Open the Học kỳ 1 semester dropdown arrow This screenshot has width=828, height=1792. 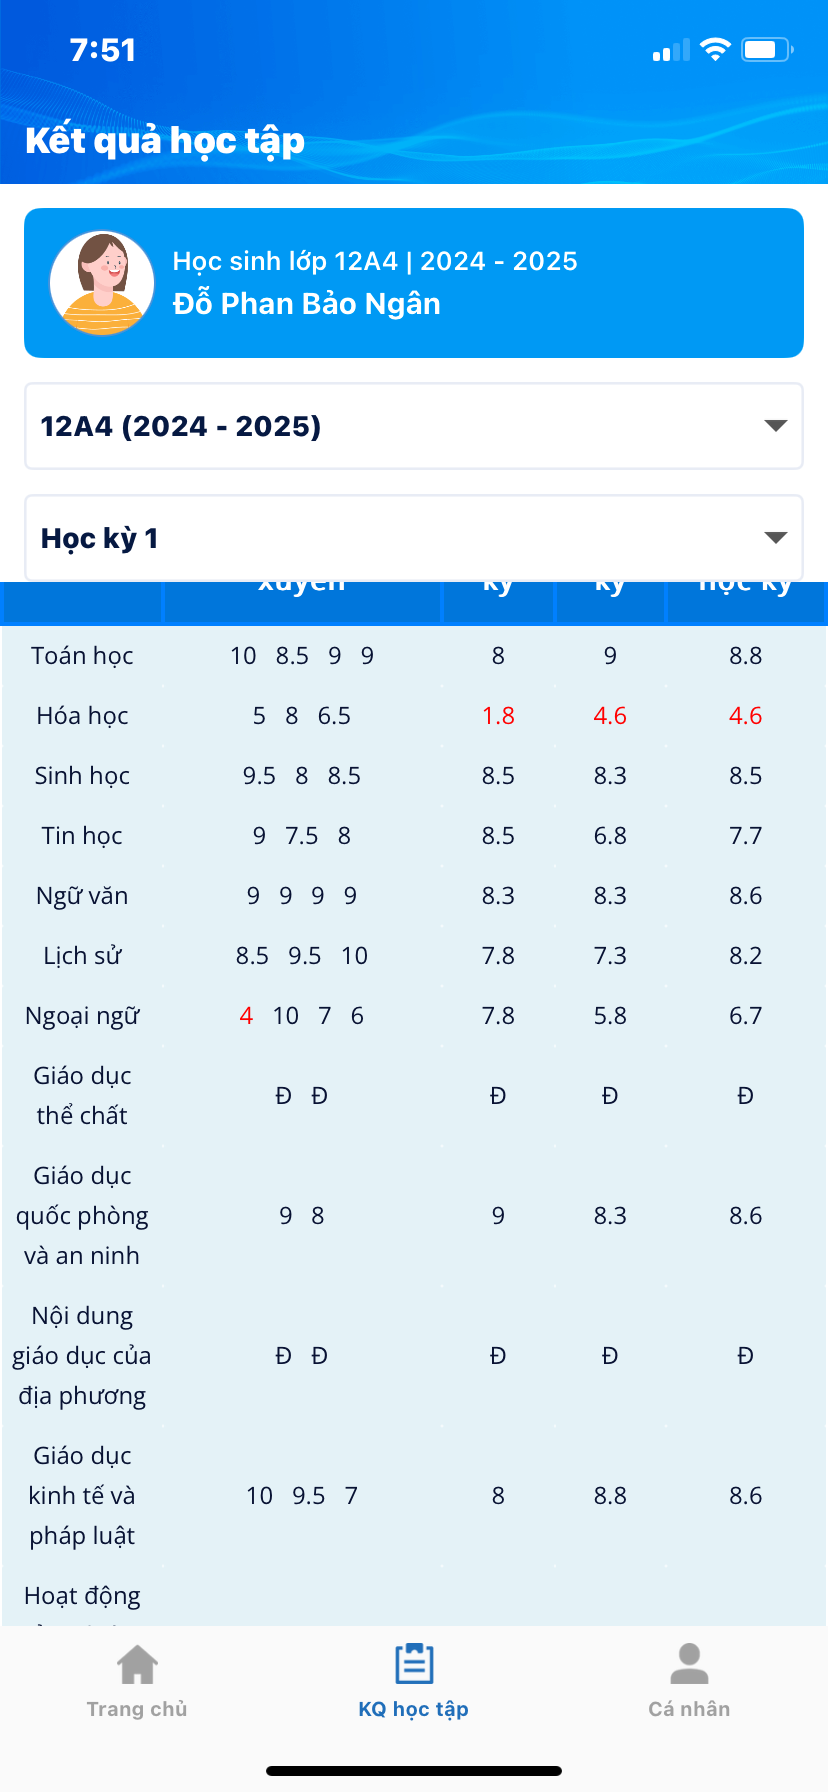(x=775, y=538)
